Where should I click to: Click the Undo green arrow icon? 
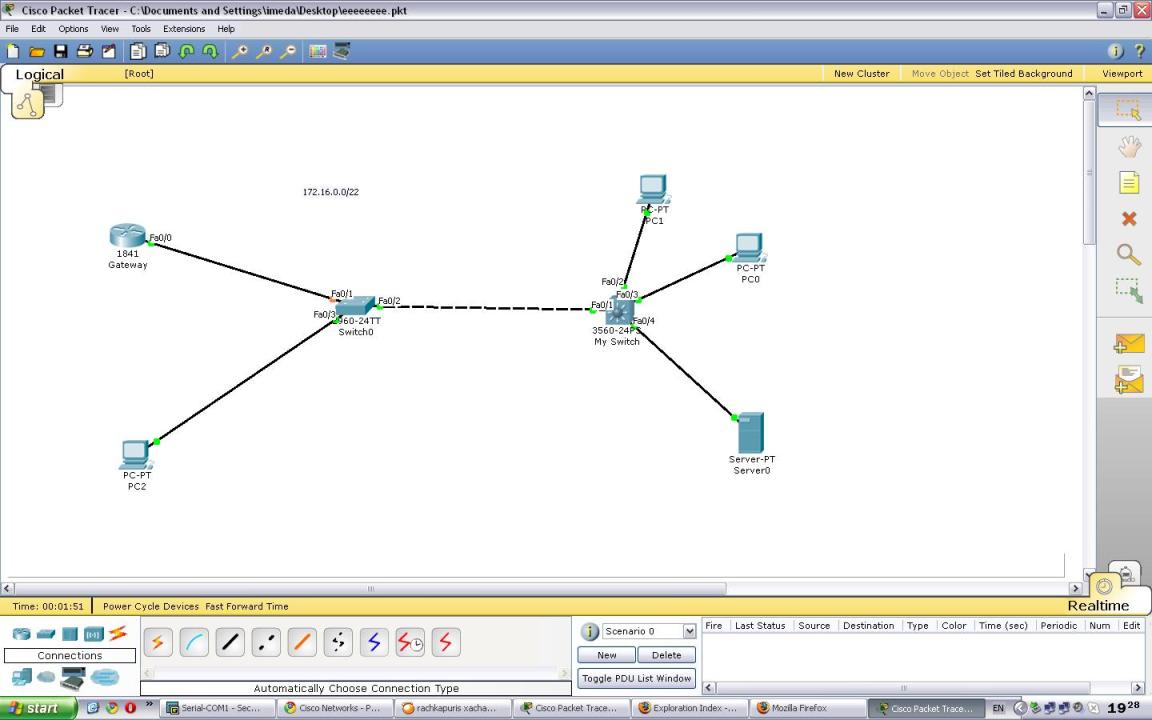[x=187, y=51]
